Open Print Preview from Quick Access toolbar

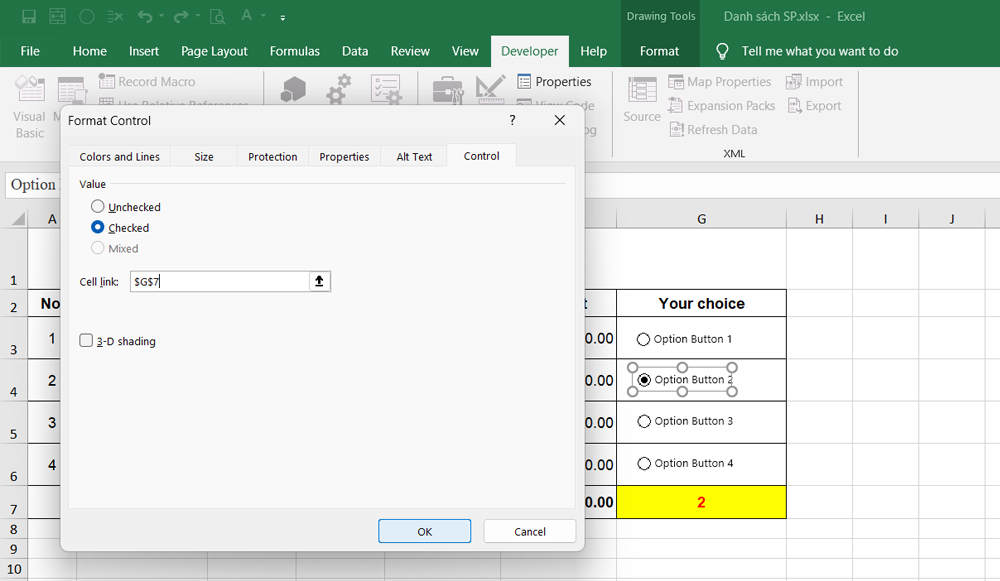(217, 17)
